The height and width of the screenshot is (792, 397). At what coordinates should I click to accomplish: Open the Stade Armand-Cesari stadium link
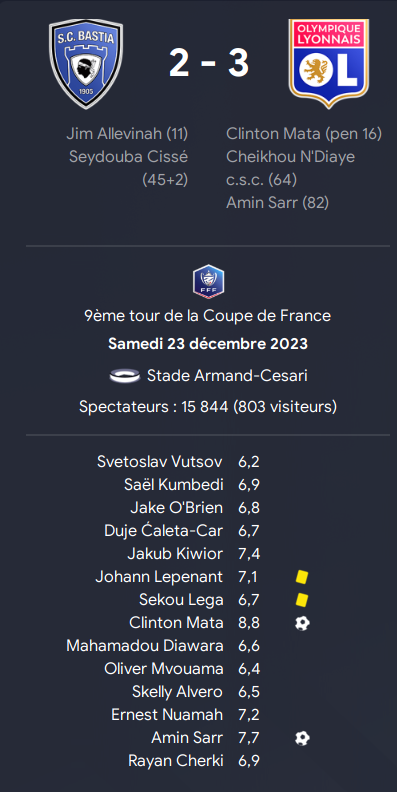(x=227, y=376)
